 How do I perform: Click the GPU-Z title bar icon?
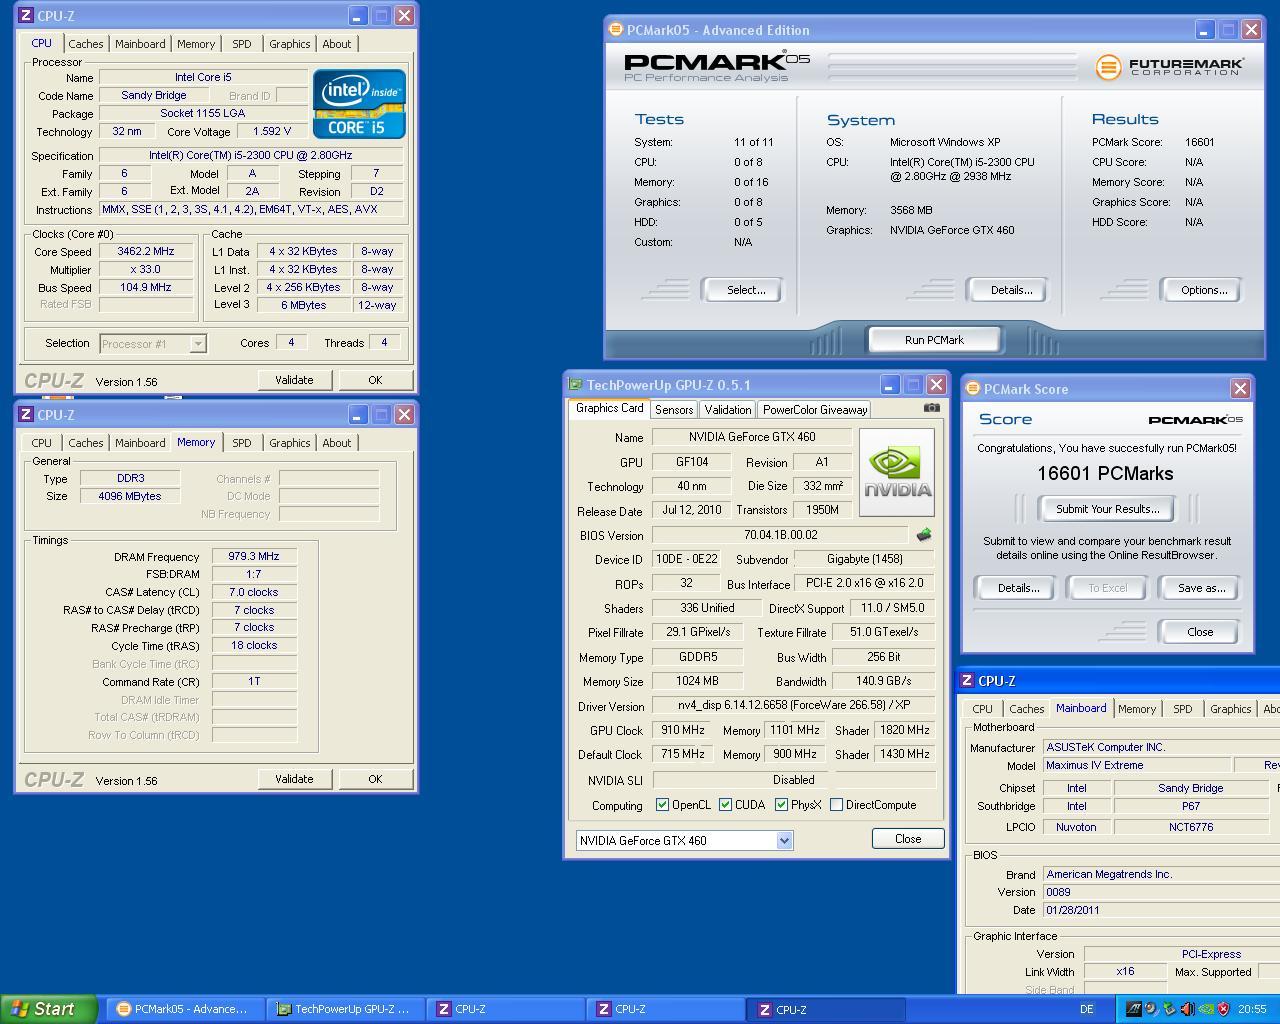[x=575, y=385]
